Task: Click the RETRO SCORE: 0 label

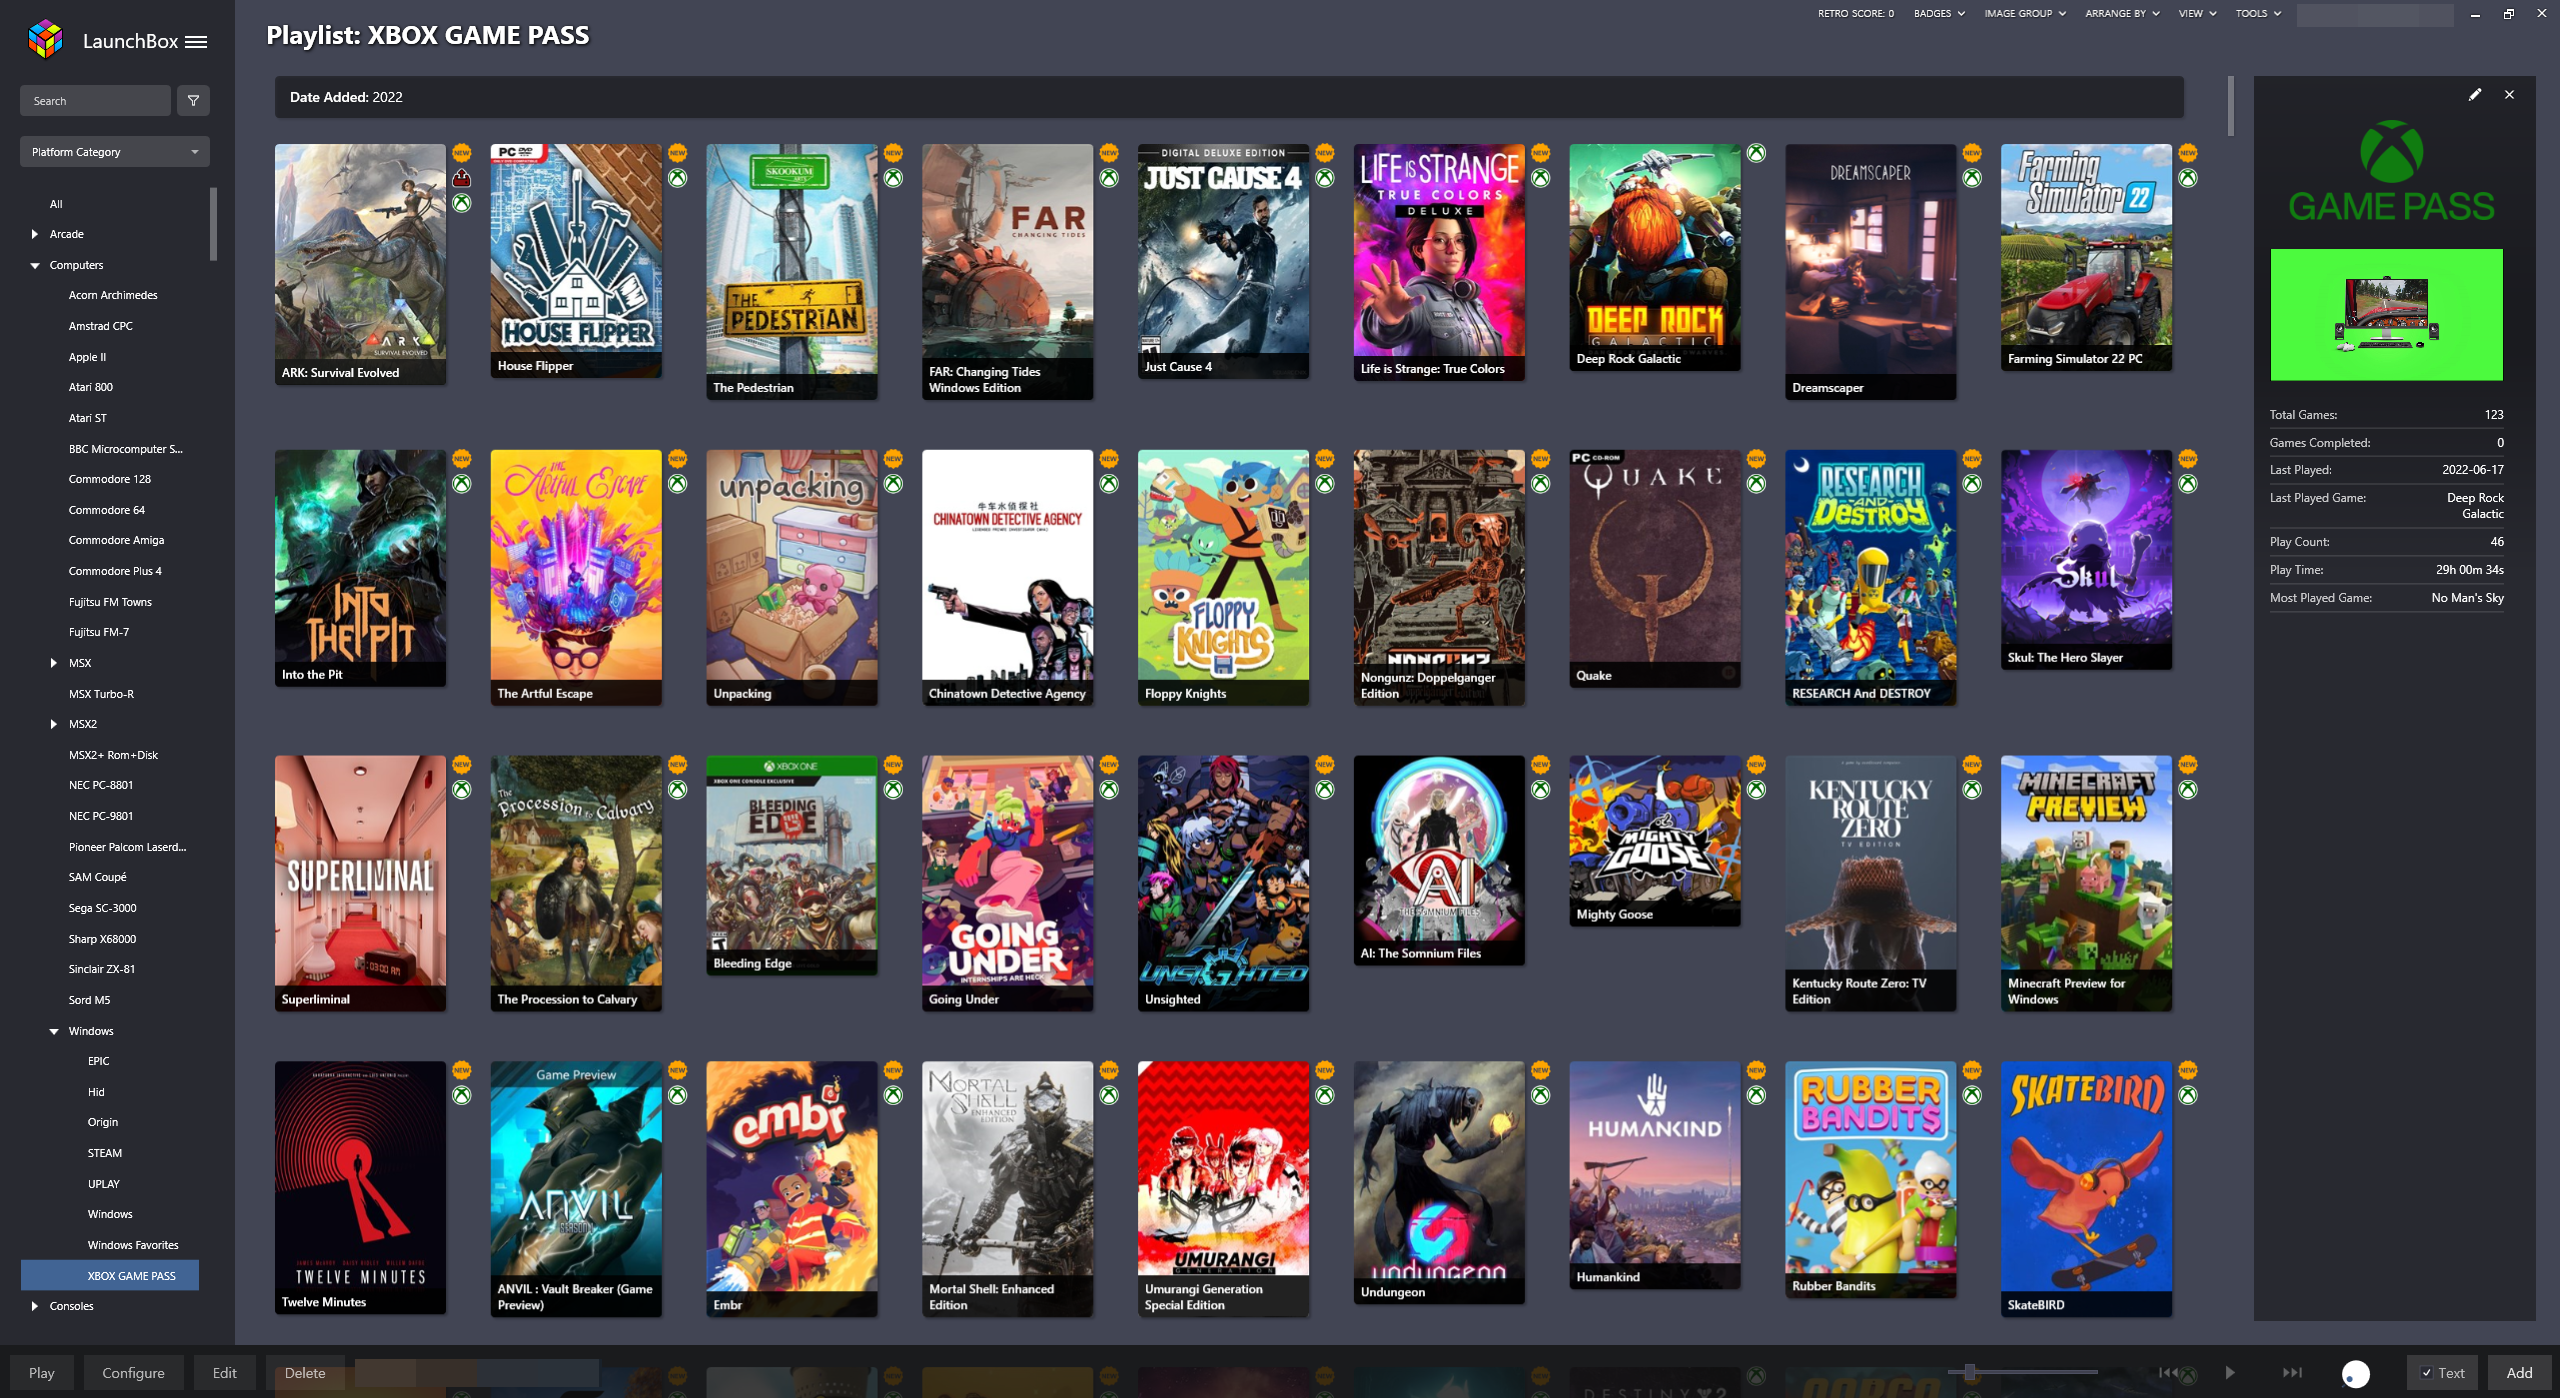Action: [x=1856, y=14]
